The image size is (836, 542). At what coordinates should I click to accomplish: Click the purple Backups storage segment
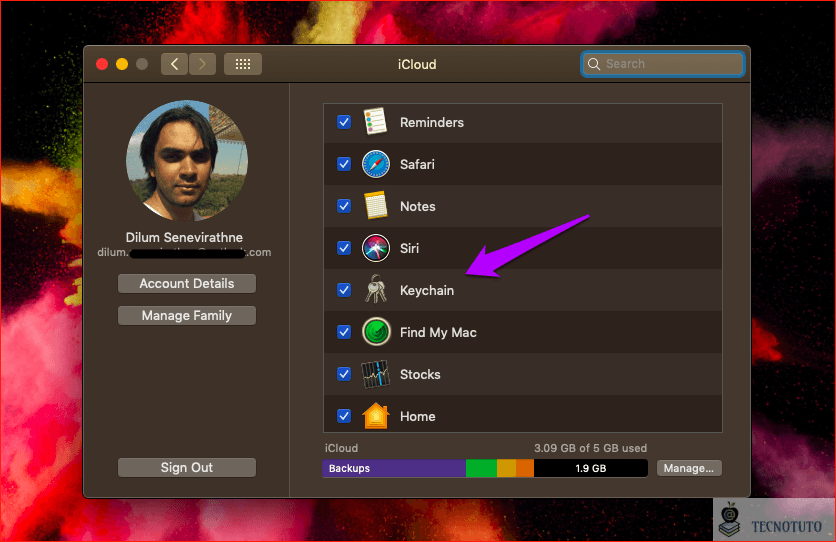coord(394,468)
